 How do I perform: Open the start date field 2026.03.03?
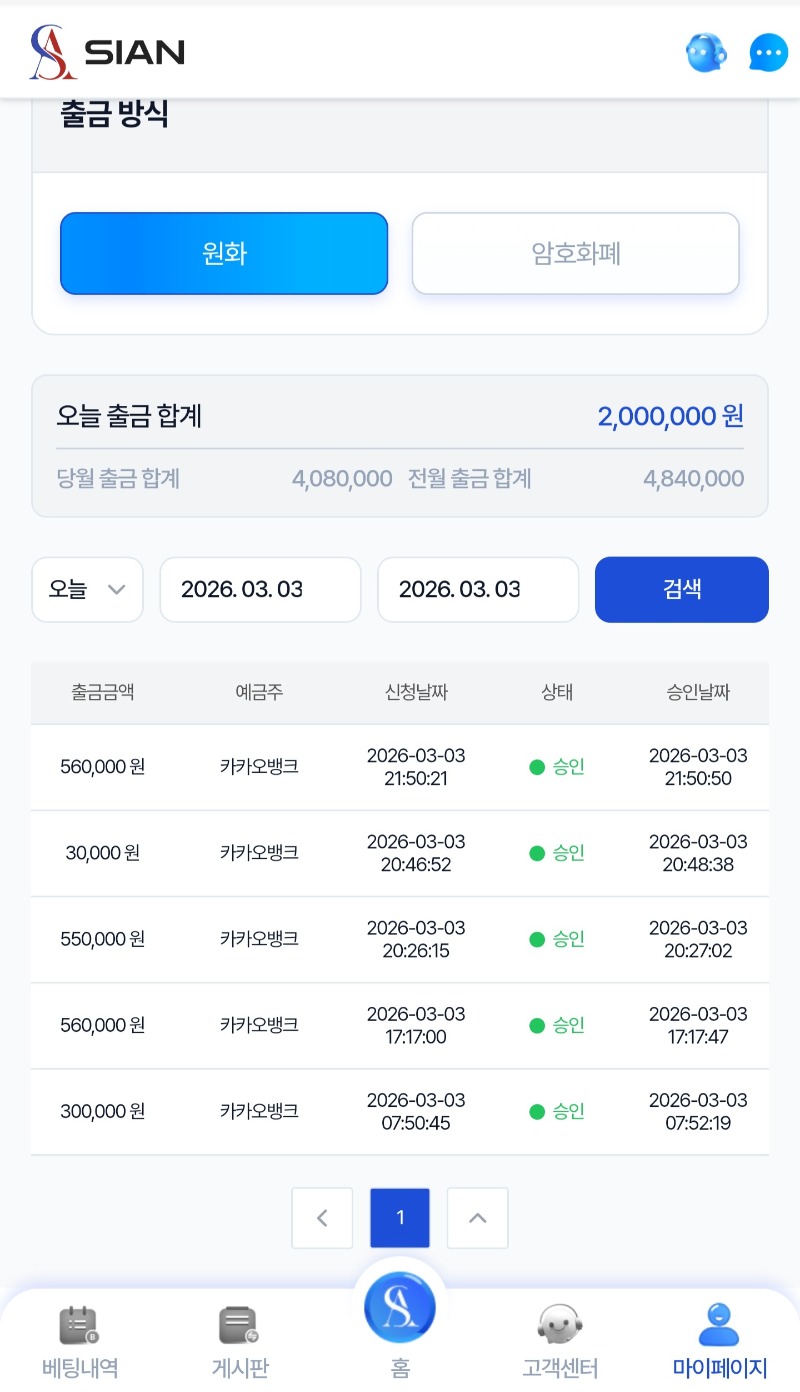pyautogui.click(x=260, y=590)
